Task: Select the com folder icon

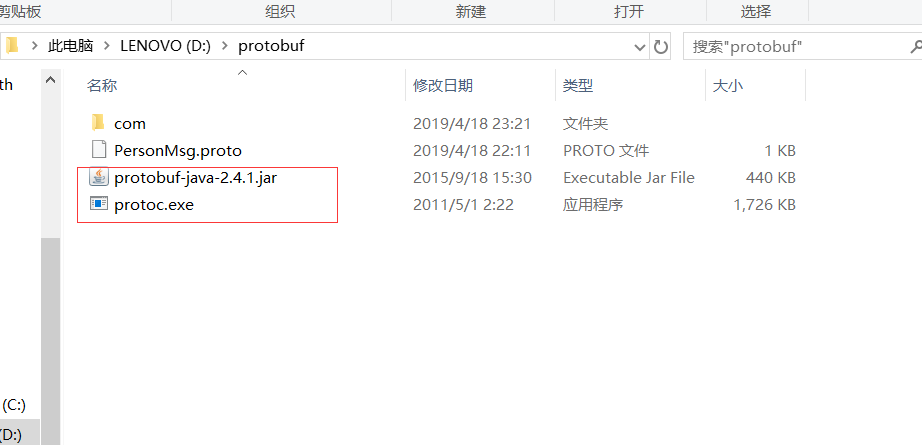Action: 98,123
